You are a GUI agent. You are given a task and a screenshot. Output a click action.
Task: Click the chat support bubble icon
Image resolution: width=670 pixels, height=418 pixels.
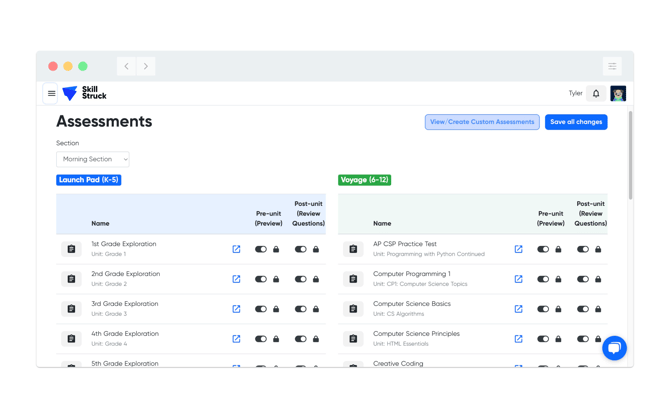(x=614, y=347)
